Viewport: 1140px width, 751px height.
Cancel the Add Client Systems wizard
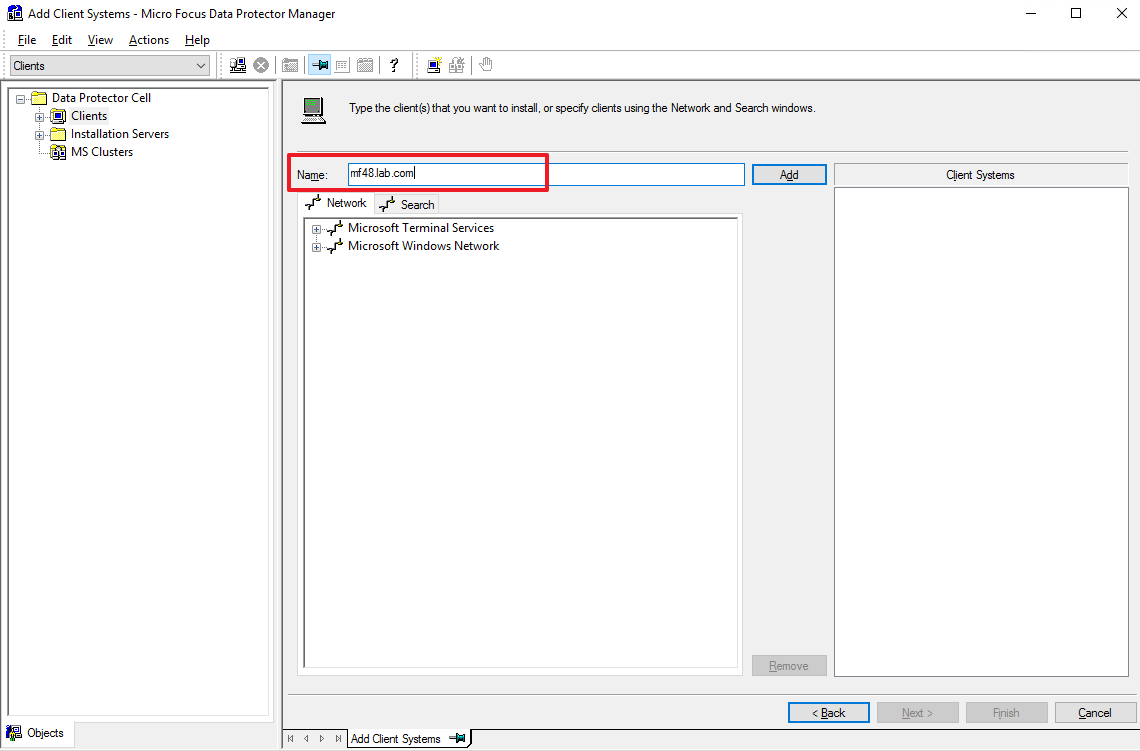pyautogui.click(x=1095, y=712)
